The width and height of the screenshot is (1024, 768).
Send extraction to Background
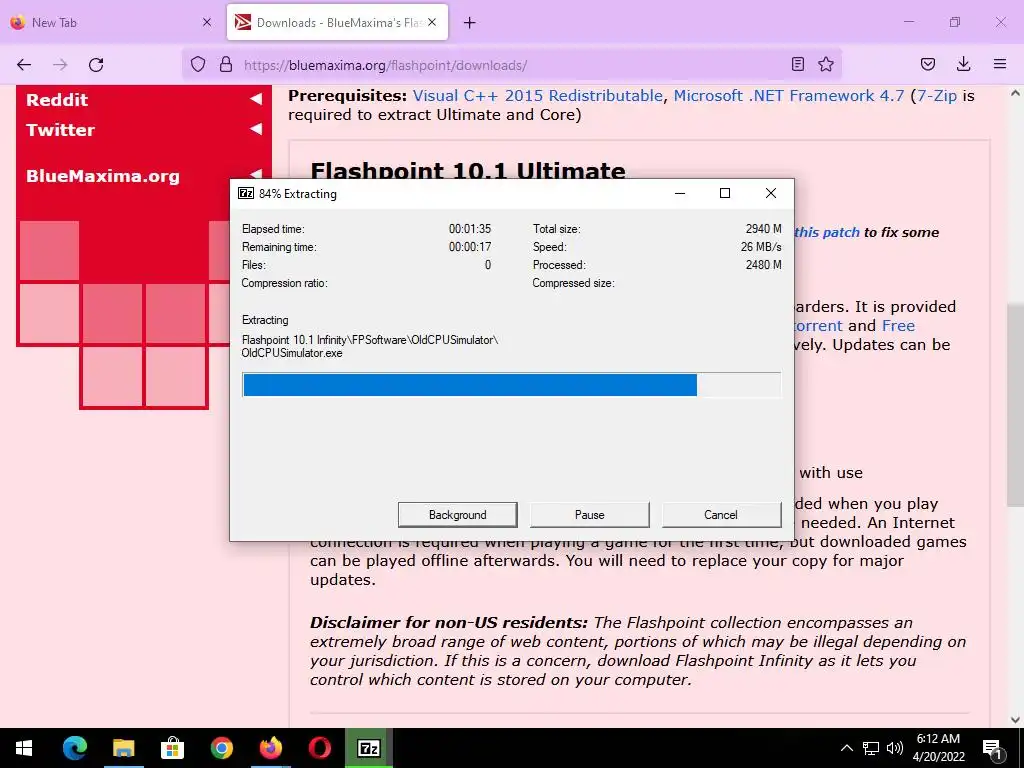pyautogui.click(x=458, y=515)
